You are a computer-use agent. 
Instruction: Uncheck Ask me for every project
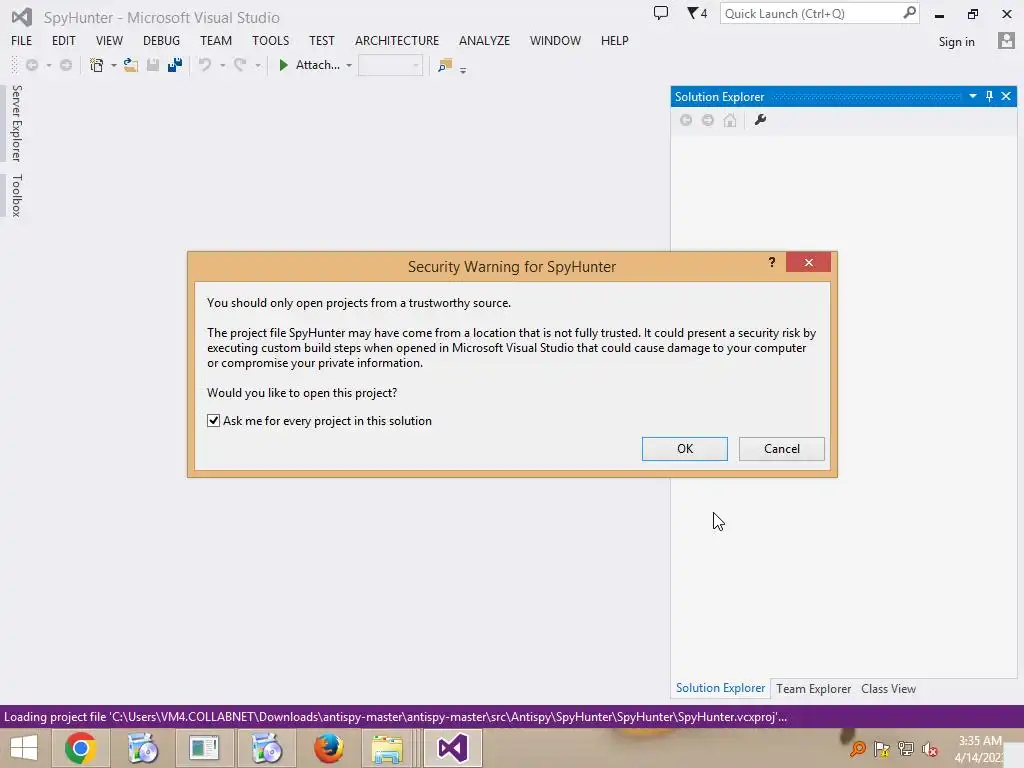click(214, 421)
